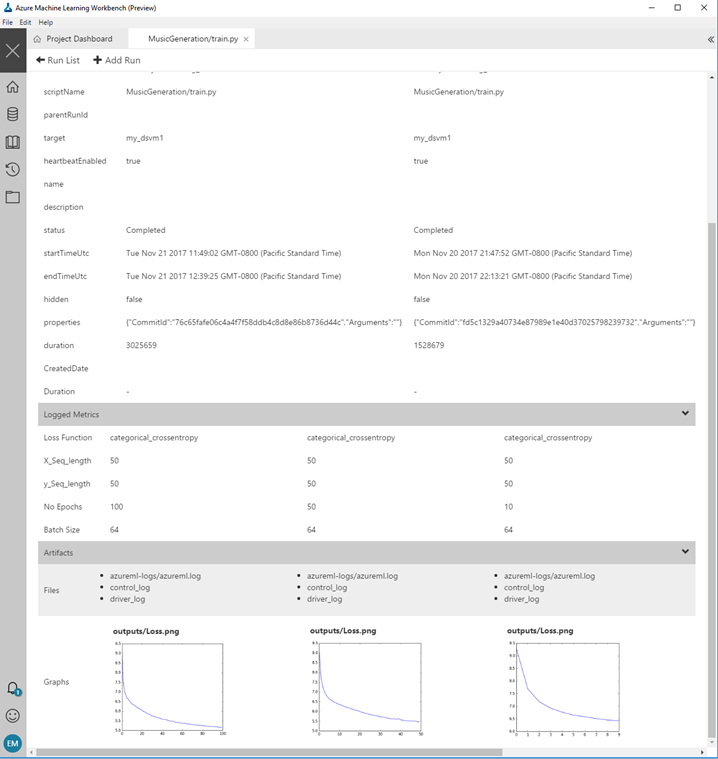Open the Data sources database icon
Screen dimensions: 718x759
13,114
